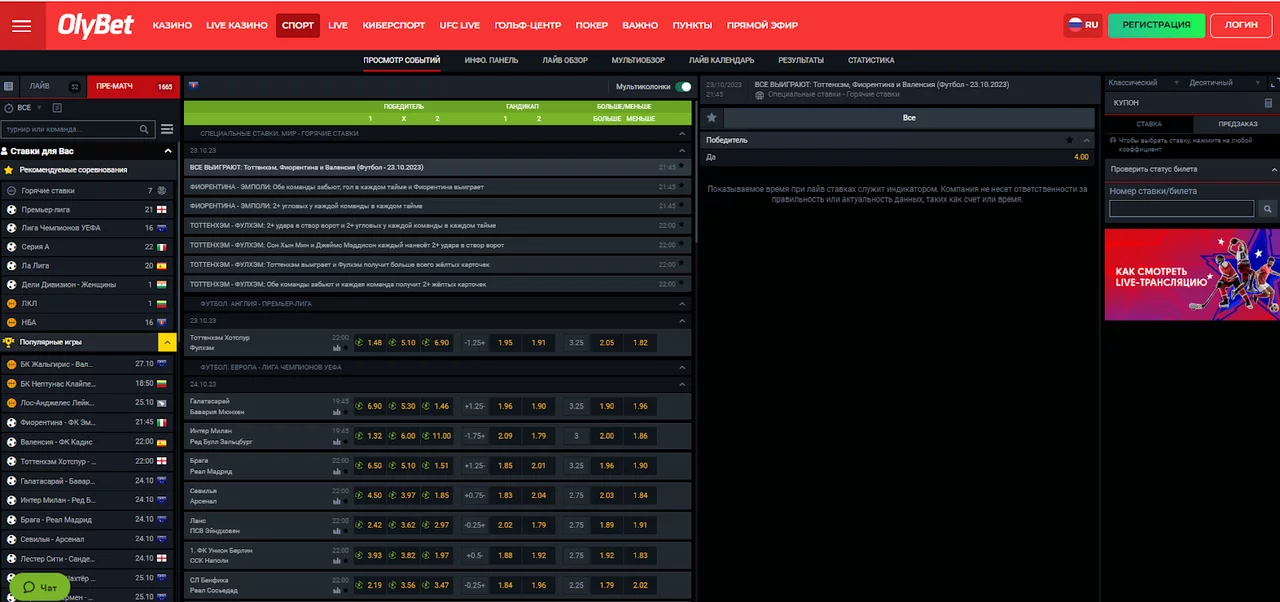Open the КИБЕРСПОРТ menu item
This screenshot has height=602, width=1280.
tap(392, 25)
